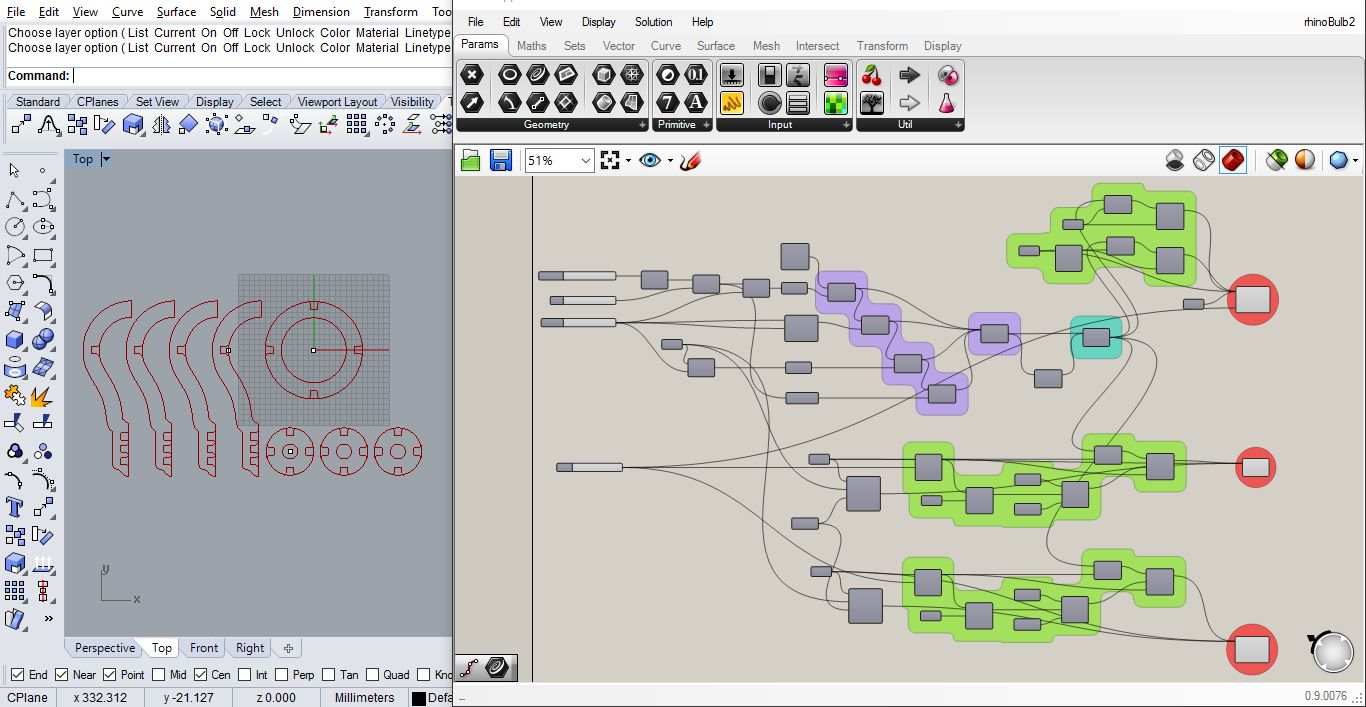Viewport: 1366px width, 707px height.
Task: Expand the Util panel with its plus button
Action: [958, 125]
